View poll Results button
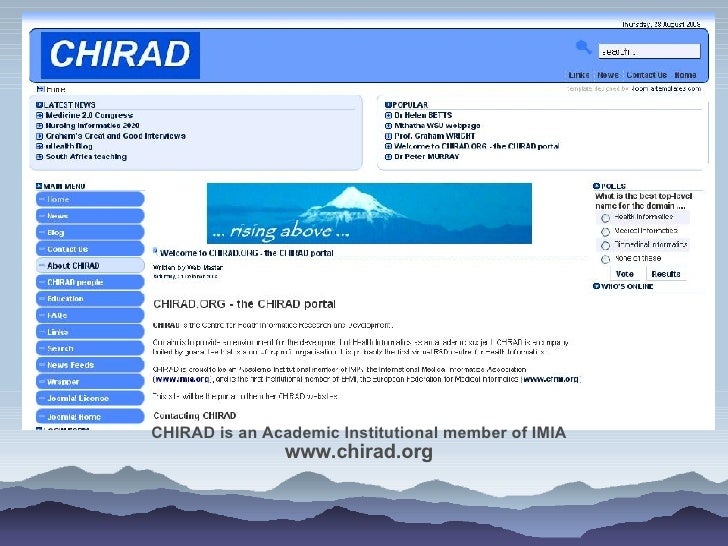728x546 pixels. pyautogui.click(x=666, y=274)
